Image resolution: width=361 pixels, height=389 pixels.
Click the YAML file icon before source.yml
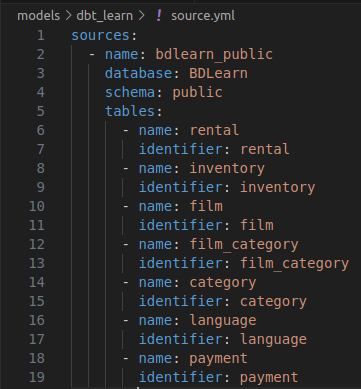(159, 16)
